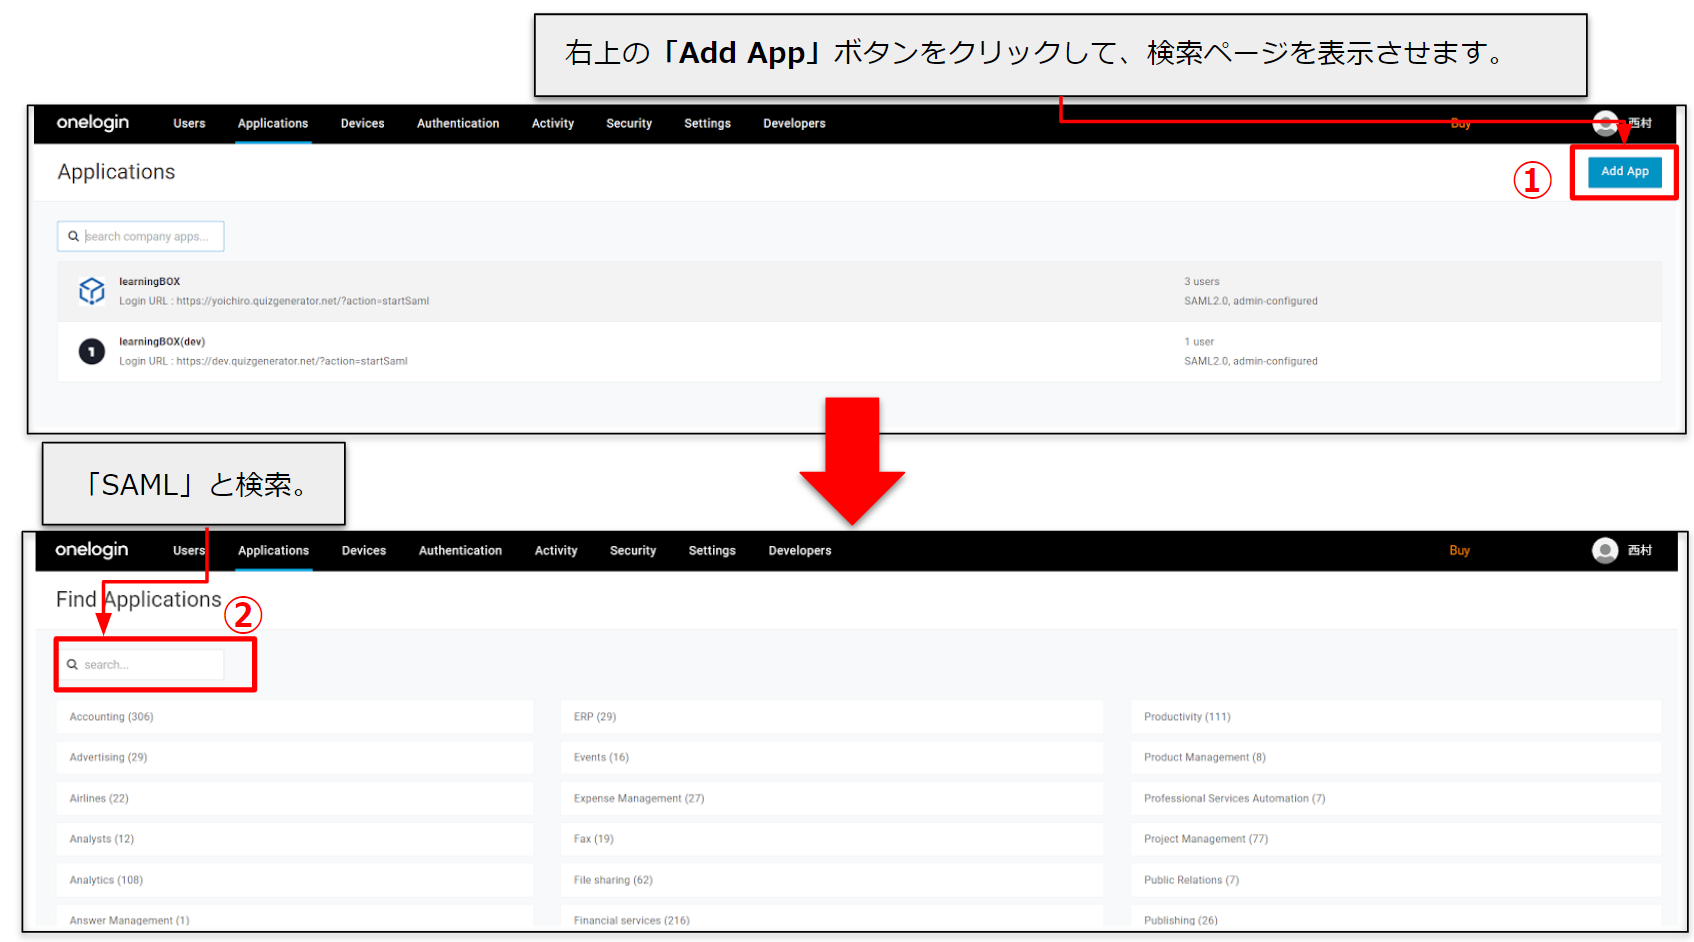Open the Applications tab in the Find Applications screenshot
The image size is (1694, 942).
tap(274, 550)
